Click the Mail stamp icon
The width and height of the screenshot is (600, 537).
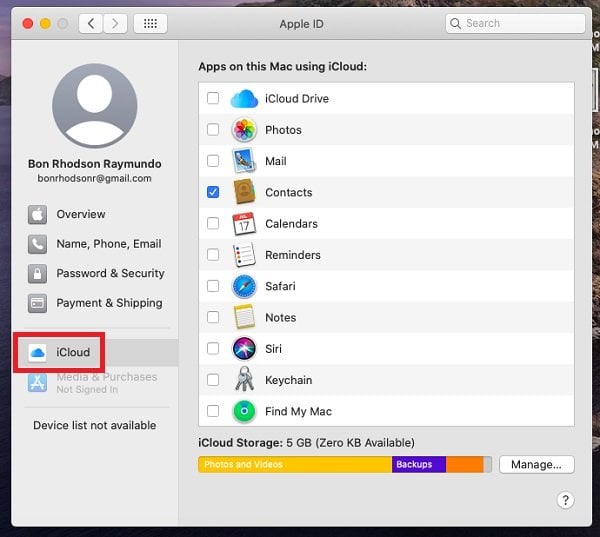[x=244, y=161]
